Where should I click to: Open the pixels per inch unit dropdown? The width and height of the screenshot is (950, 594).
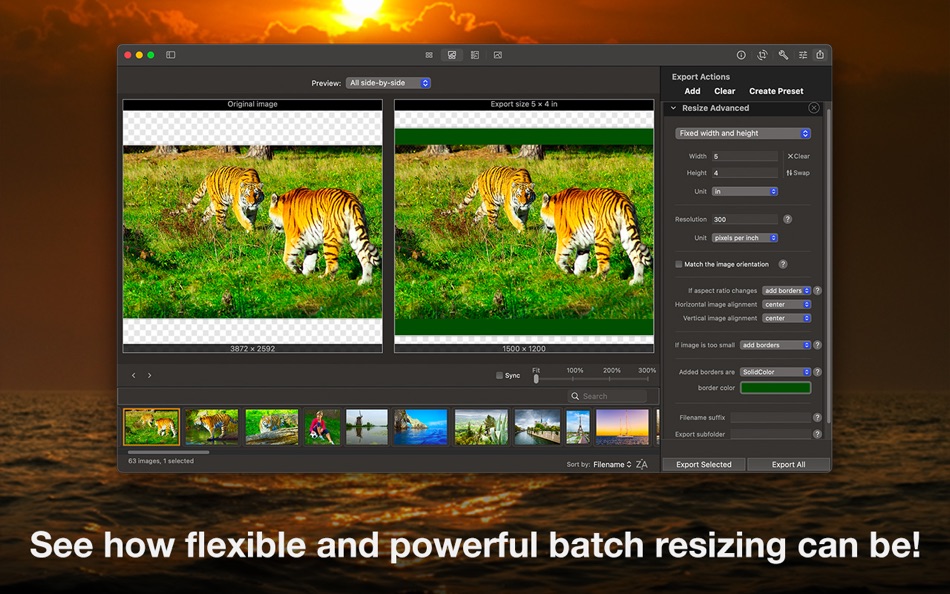tap(745, 238)
